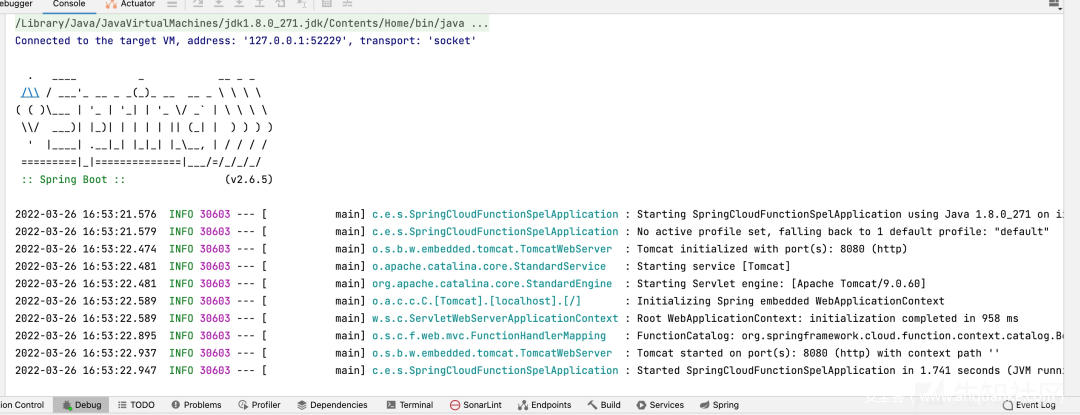Click the '(v2.6.5)' version text
The height and width of the screenshot is (415, 1080).
pos(249,180)
